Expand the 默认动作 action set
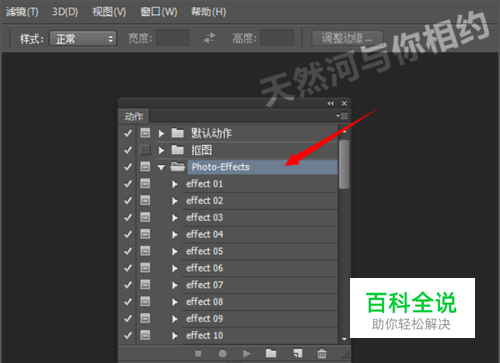The height and width of the screenshot is (363, 500). (161, 133)
